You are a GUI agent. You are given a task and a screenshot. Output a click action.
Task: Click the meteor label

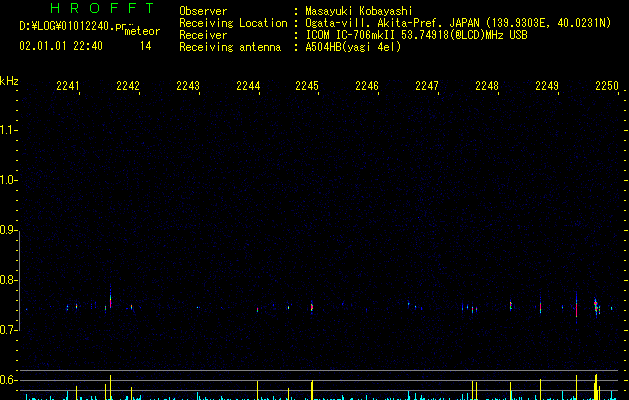coord(142,31)
